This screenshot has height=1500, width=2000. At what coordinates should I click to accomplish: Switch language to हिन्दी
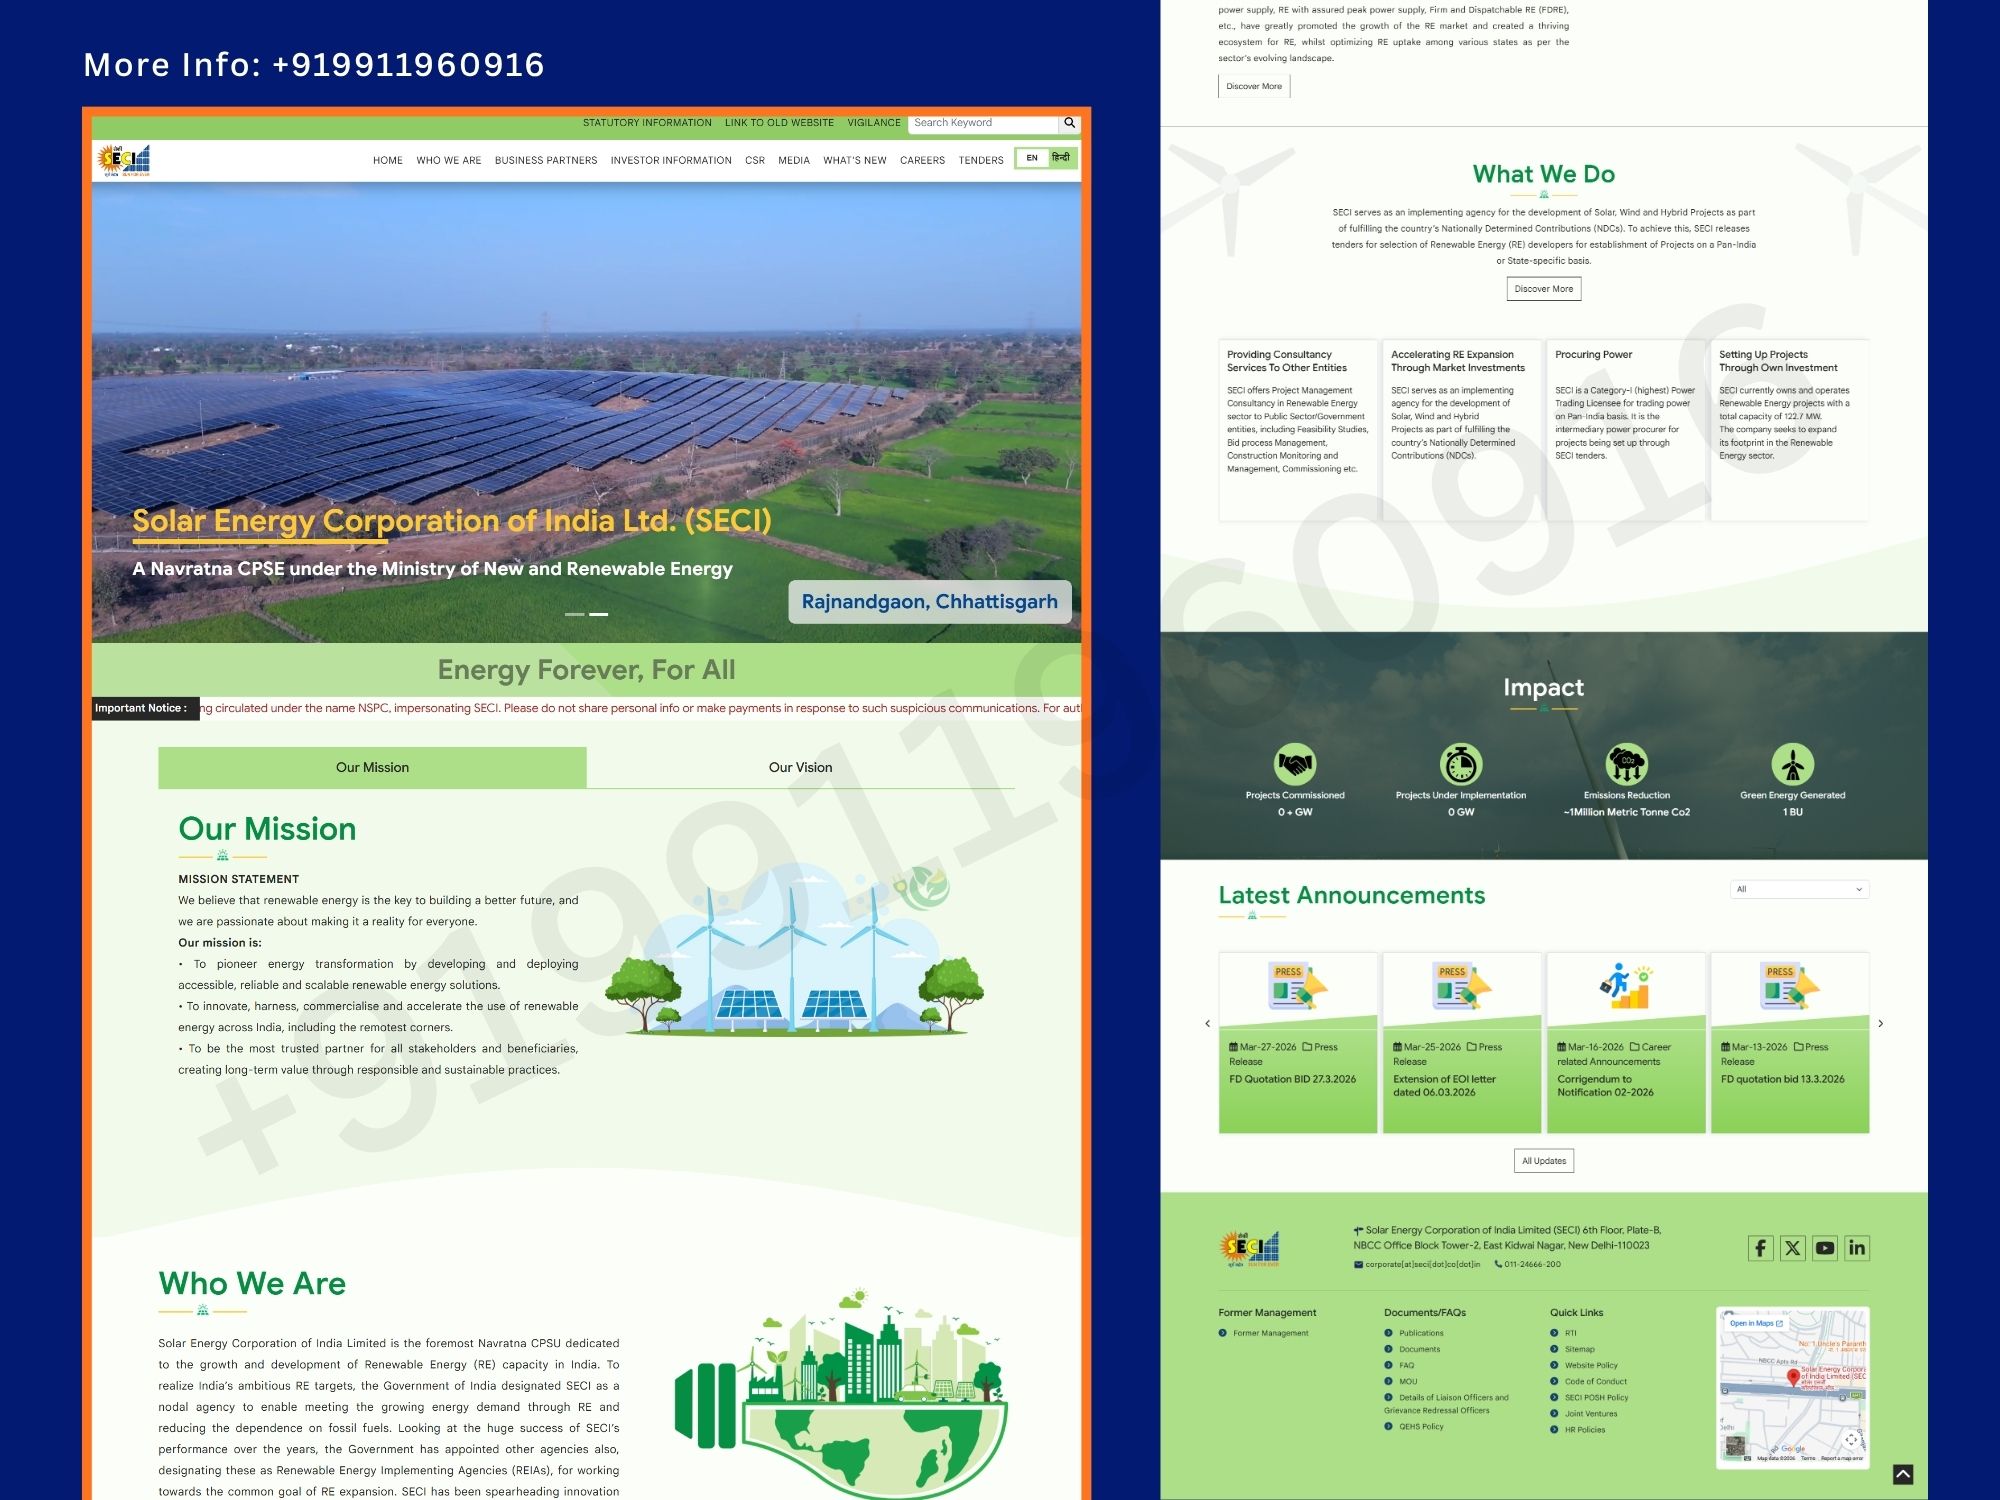(1060, 157)
